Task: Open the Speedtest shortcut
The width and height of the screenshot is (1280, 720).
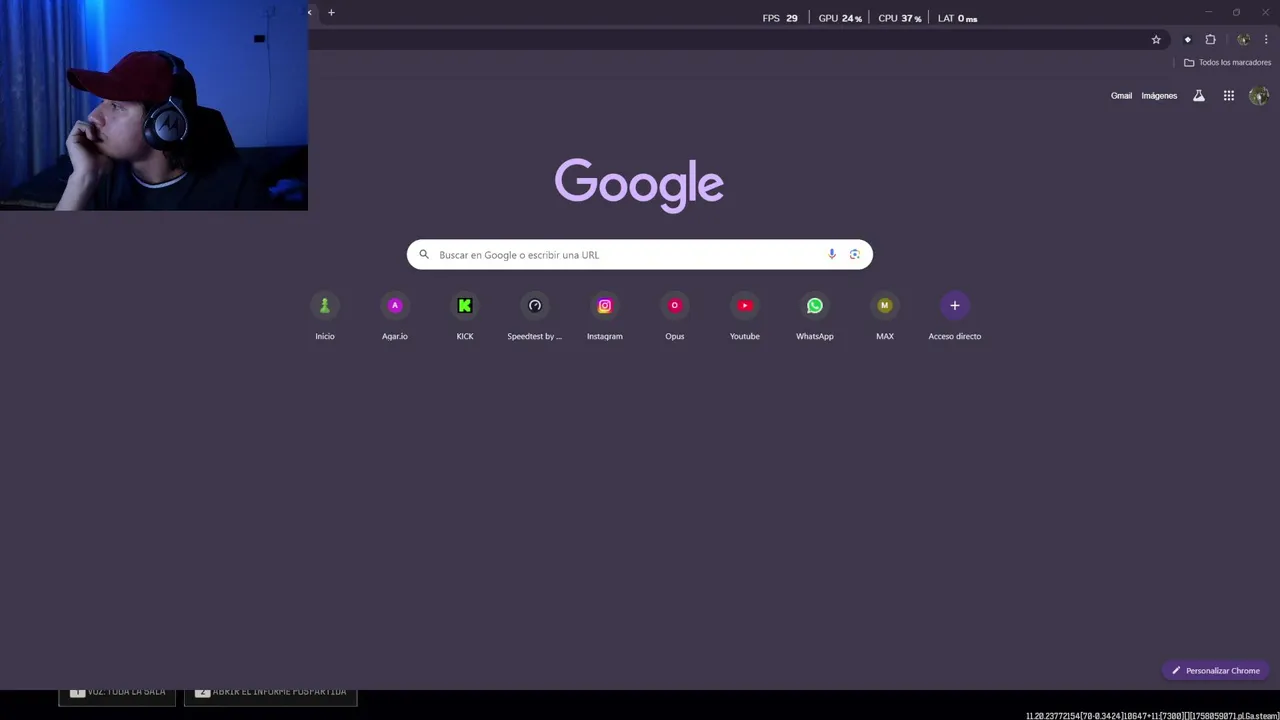Action: (x=535, y=316)
